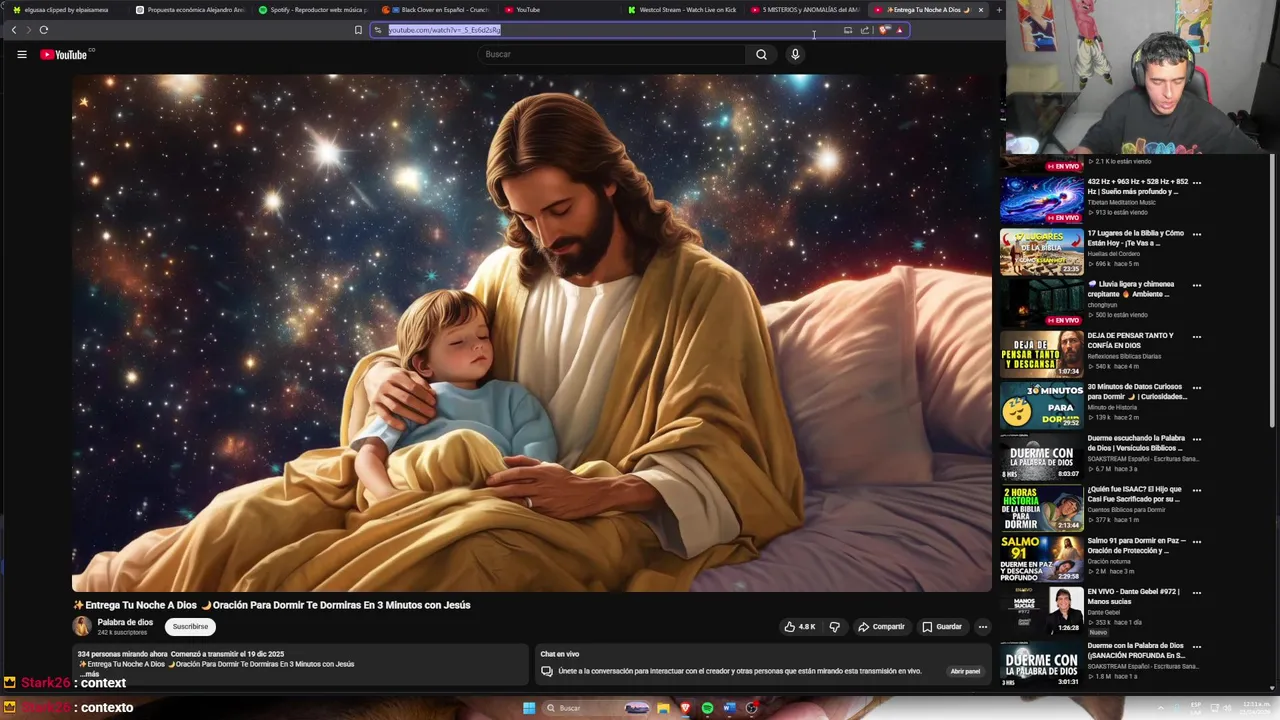
Task: Open options for 432 Hz video
Action: click(1197, 183)
